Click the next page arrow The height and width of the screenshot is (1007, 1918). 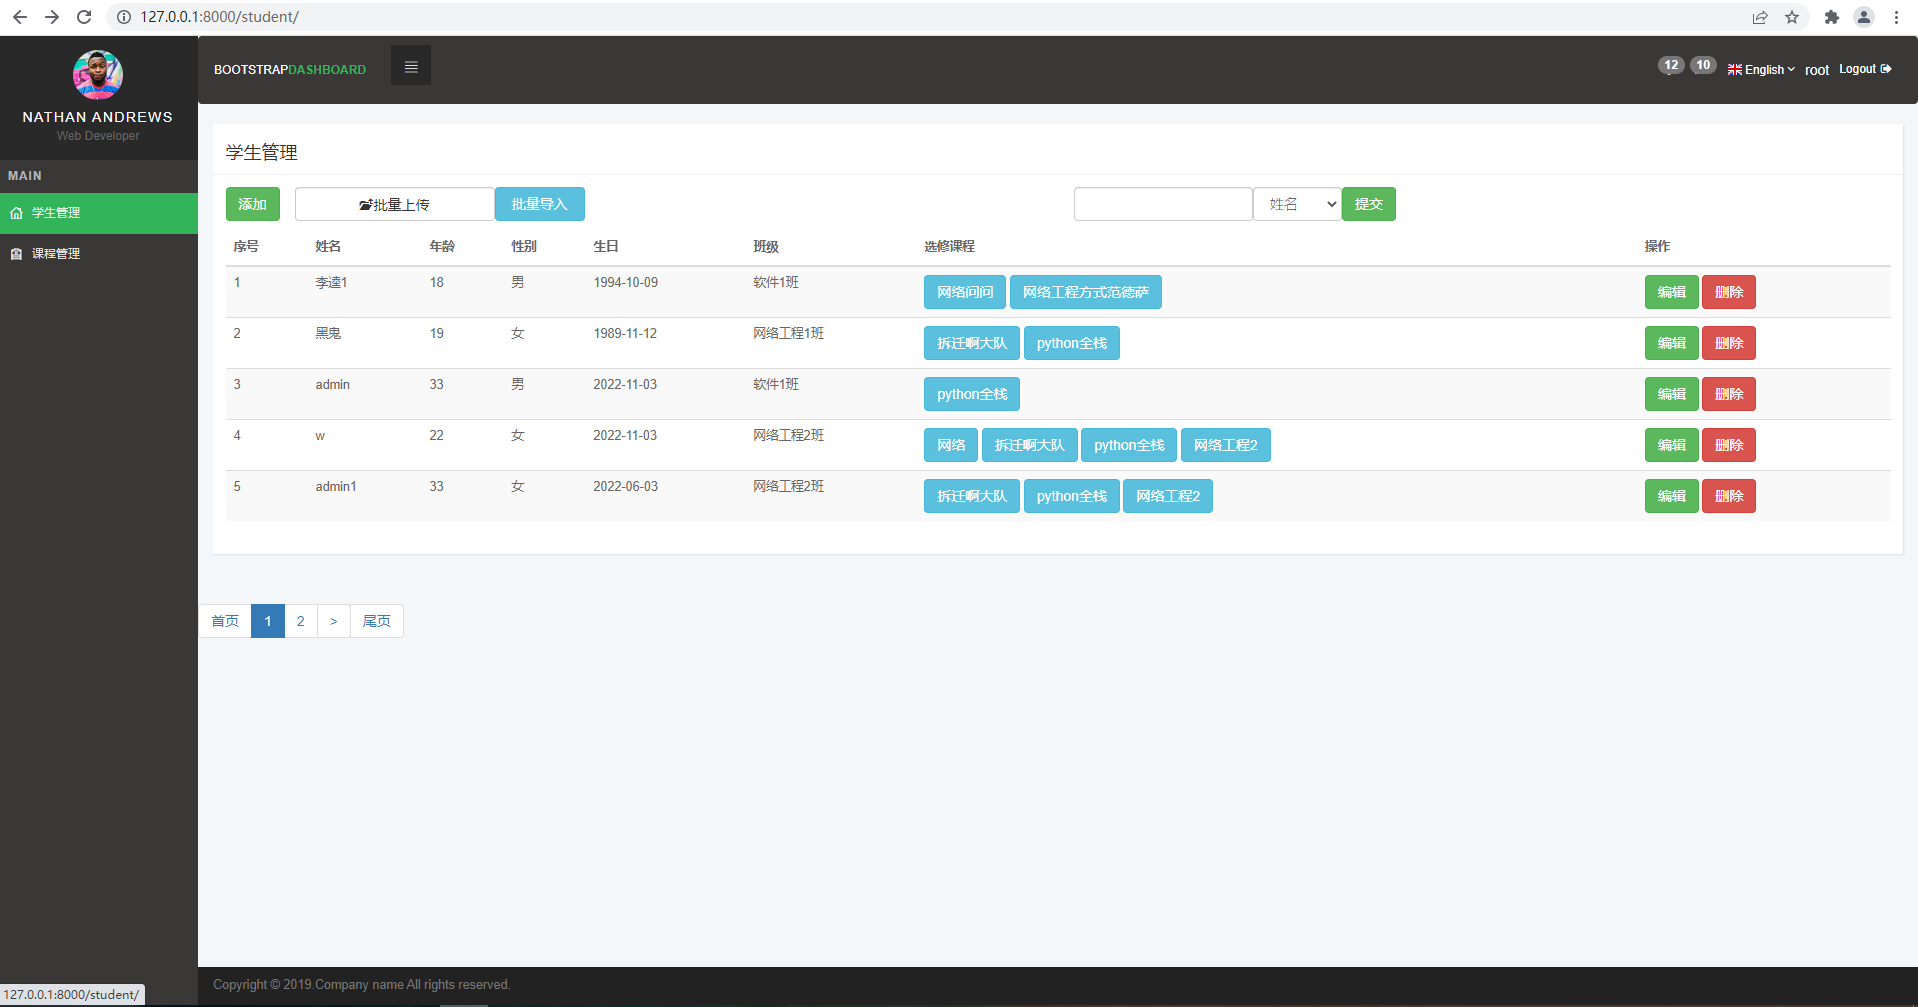pos(334,621)
